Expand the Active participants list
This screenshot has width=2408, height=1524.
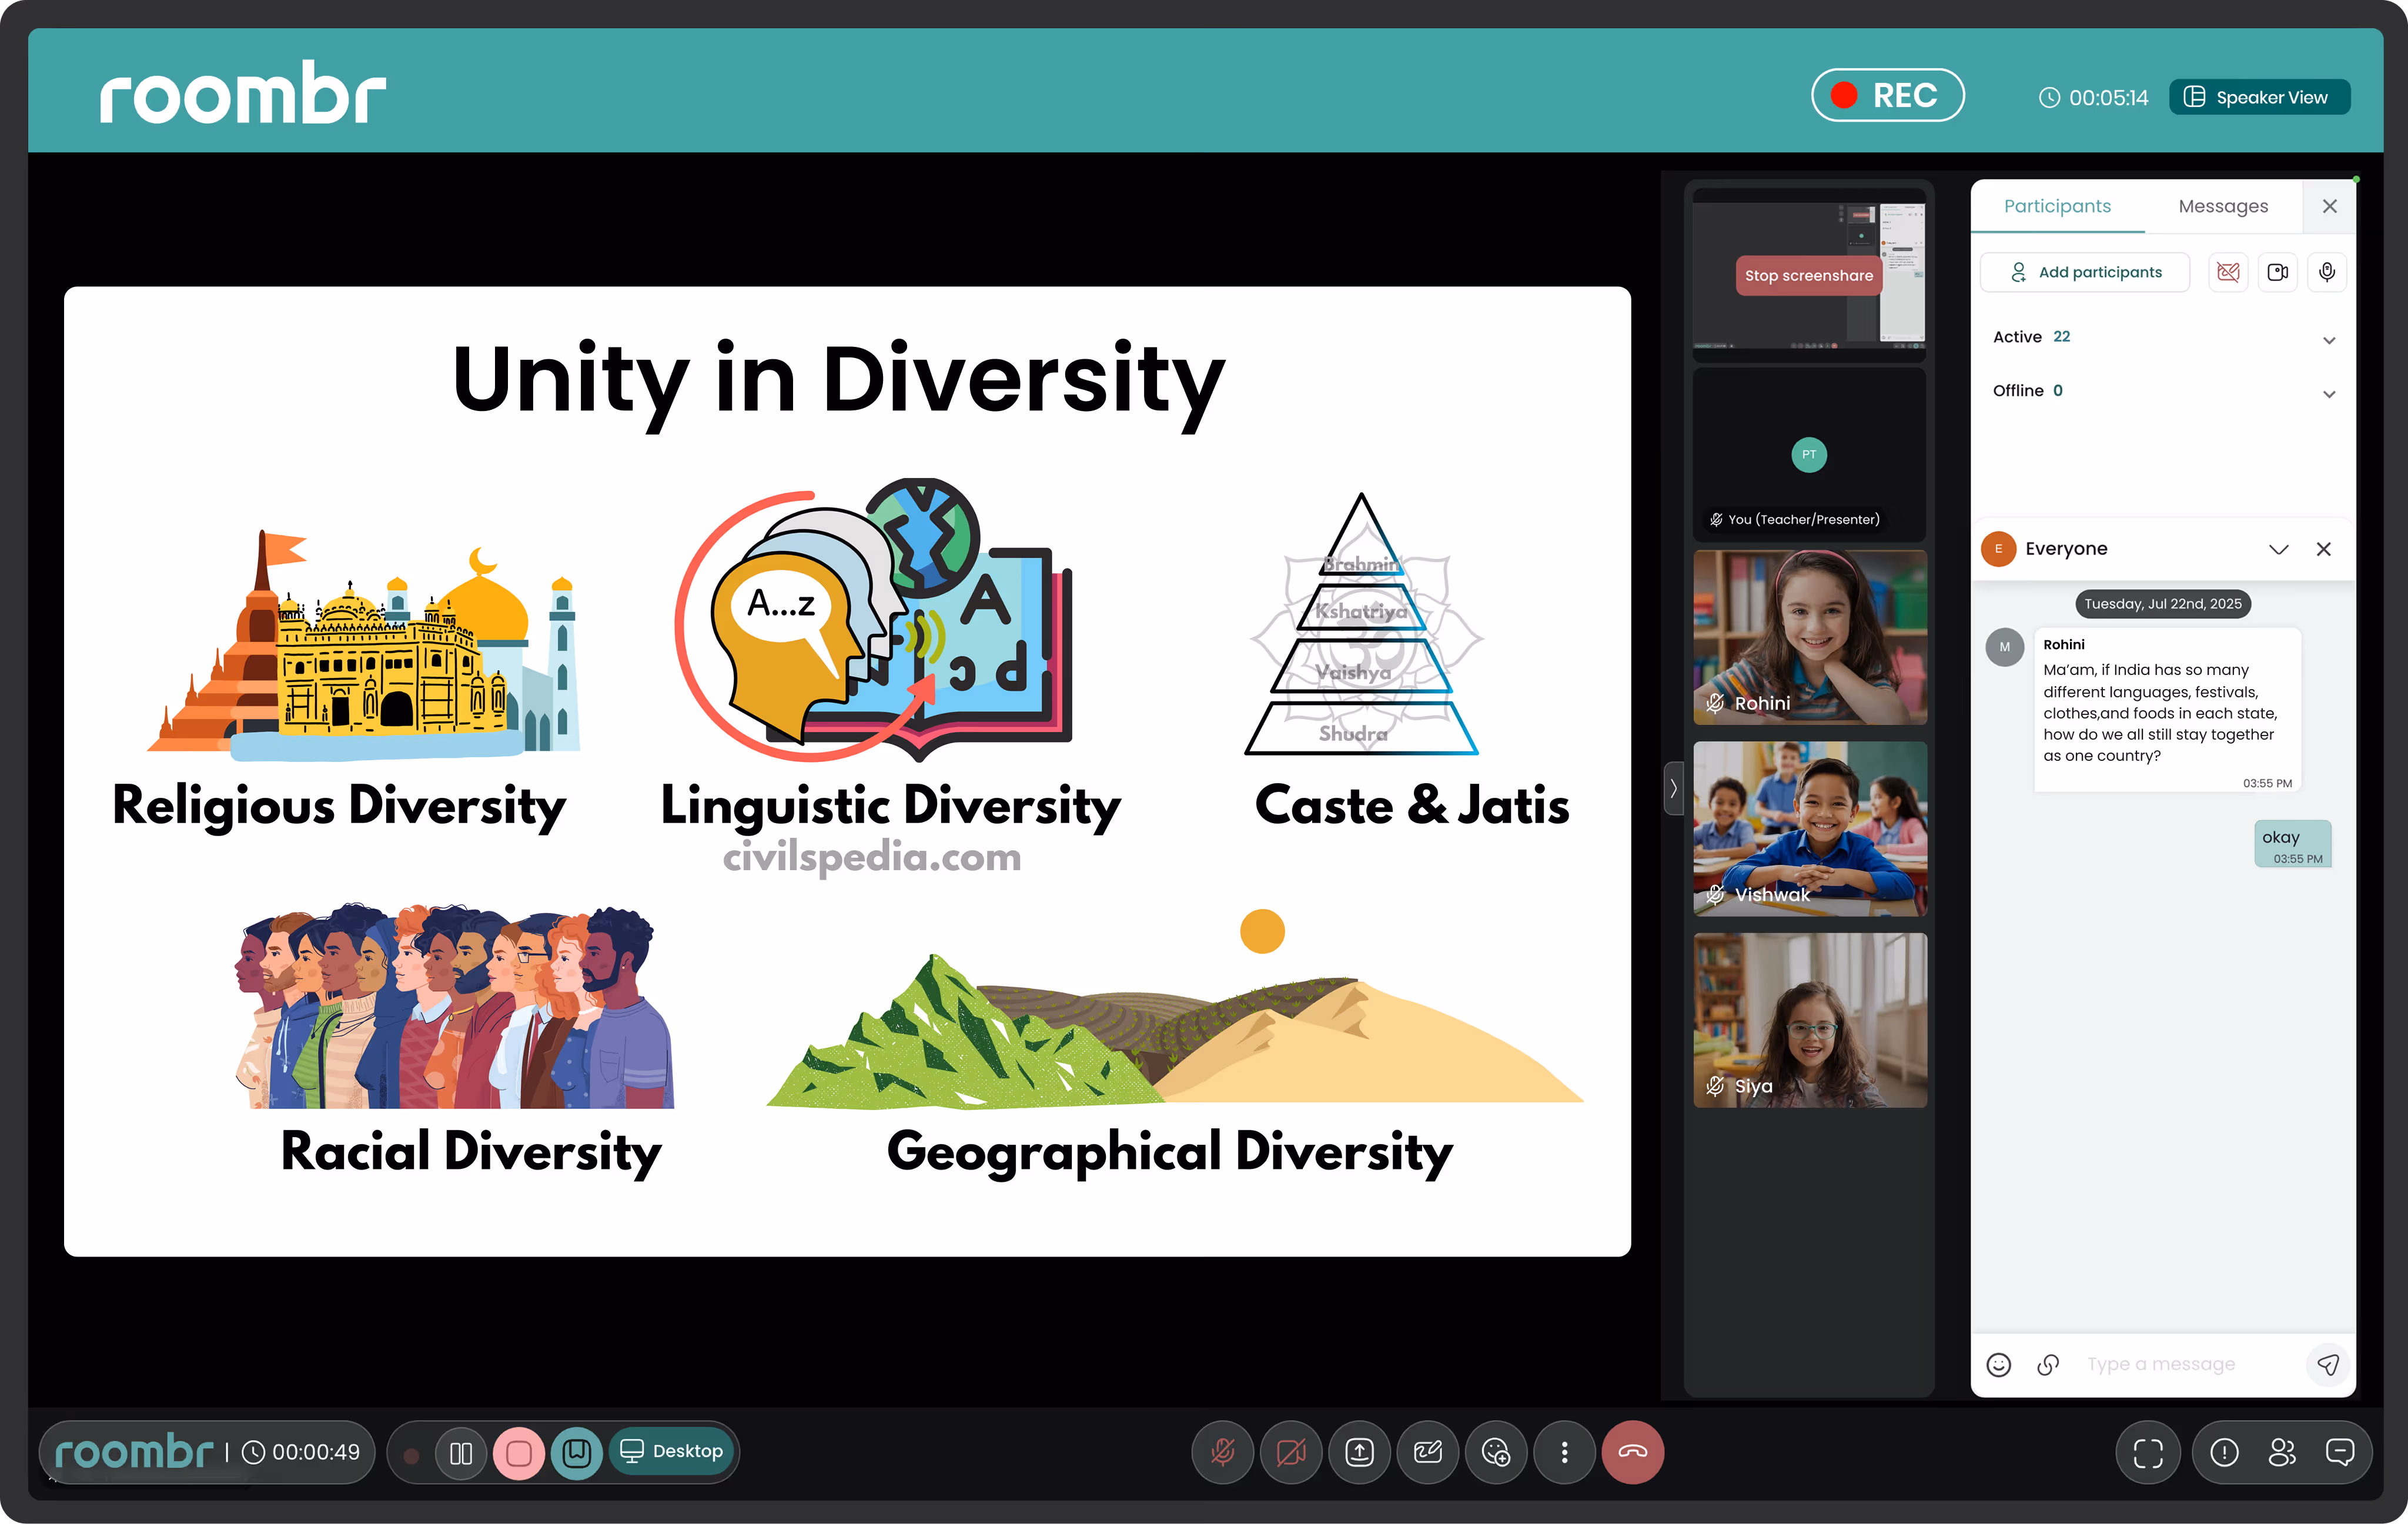coord(2328,340)
